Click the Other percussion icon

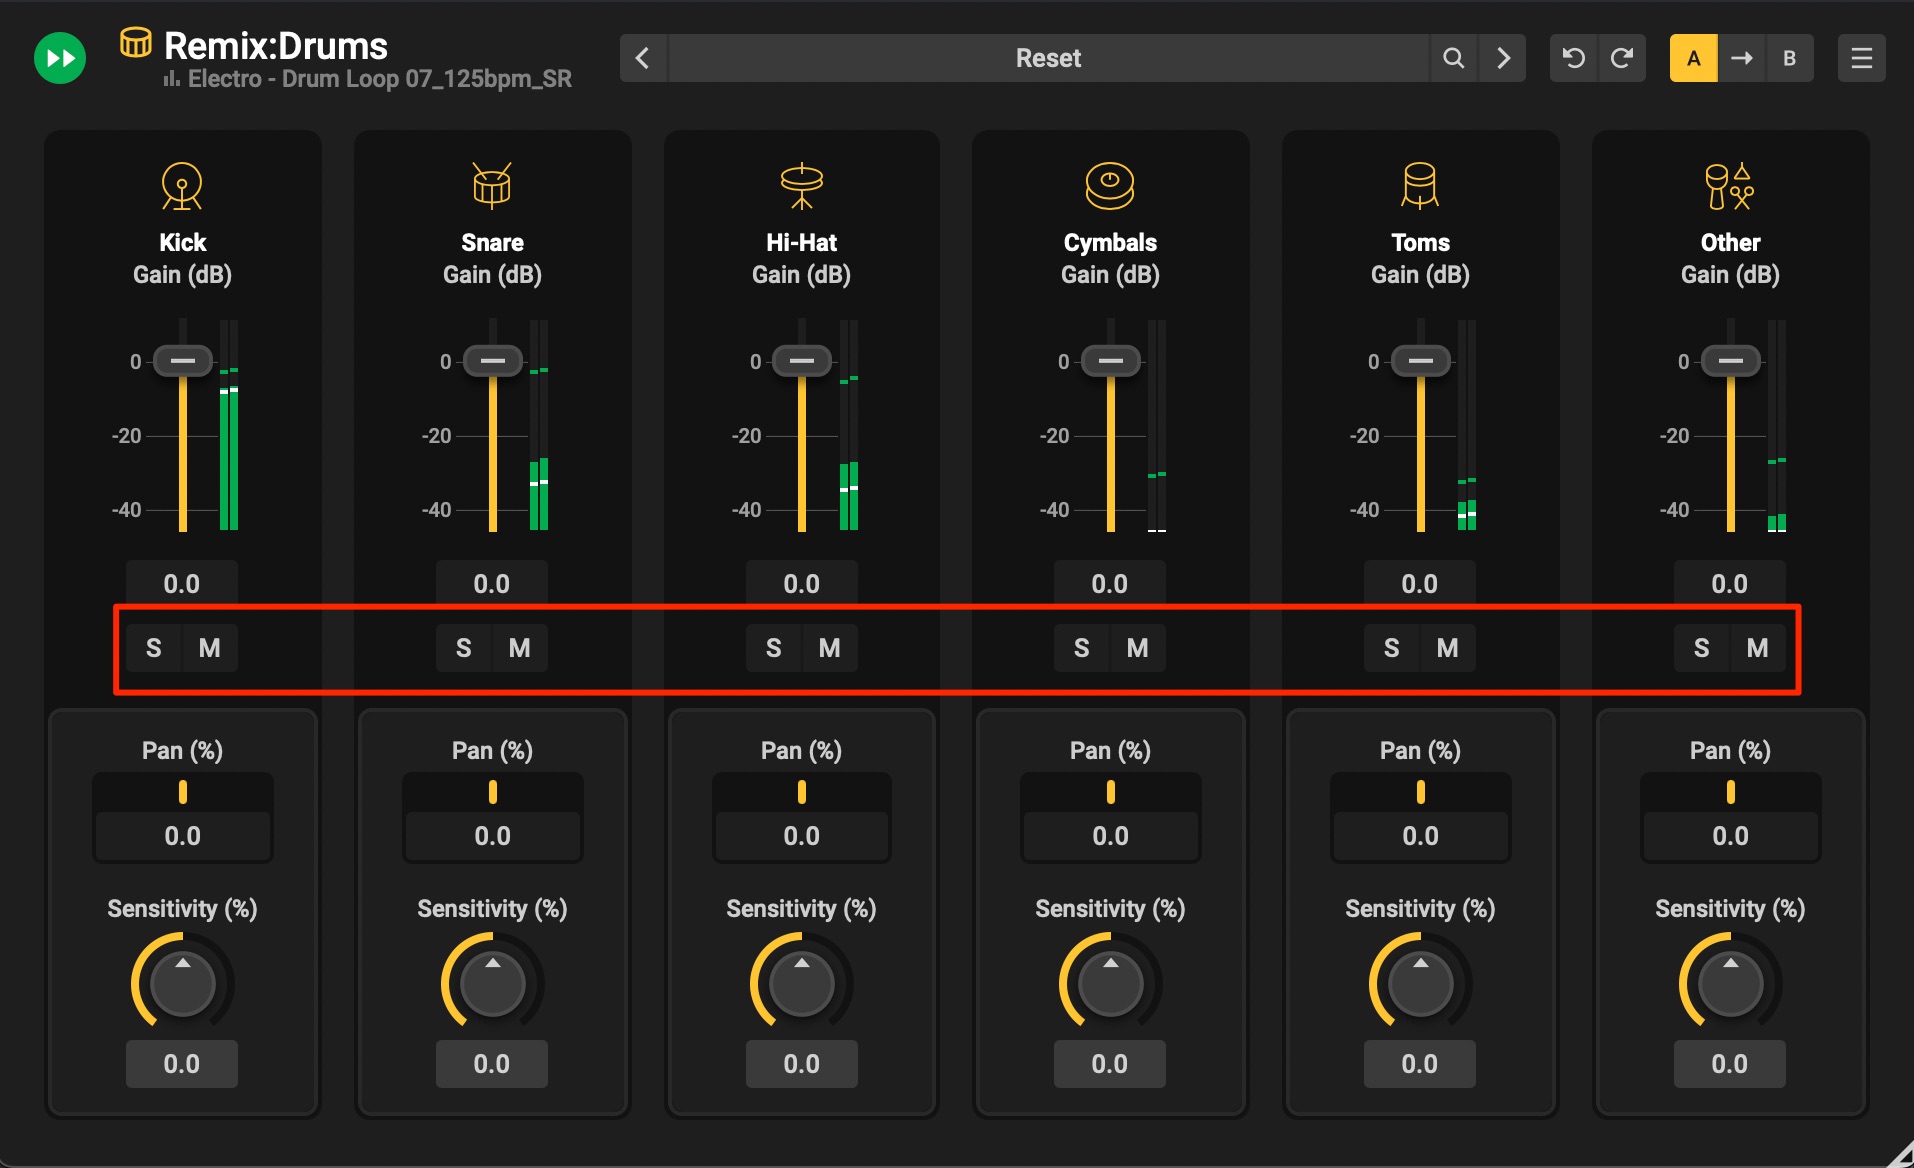[x=1730, y=186]
